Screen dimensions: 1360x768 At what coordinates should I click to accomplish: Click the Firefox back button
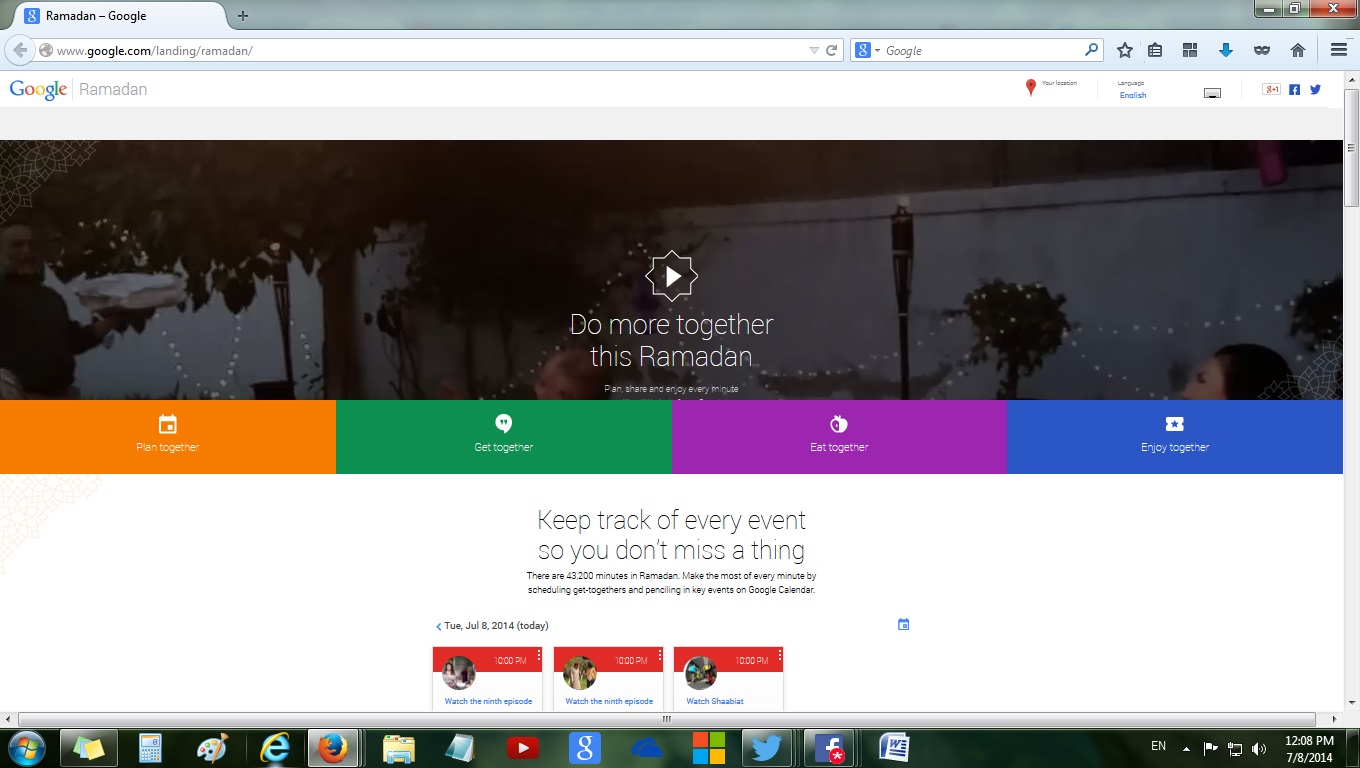click(20, 50)
